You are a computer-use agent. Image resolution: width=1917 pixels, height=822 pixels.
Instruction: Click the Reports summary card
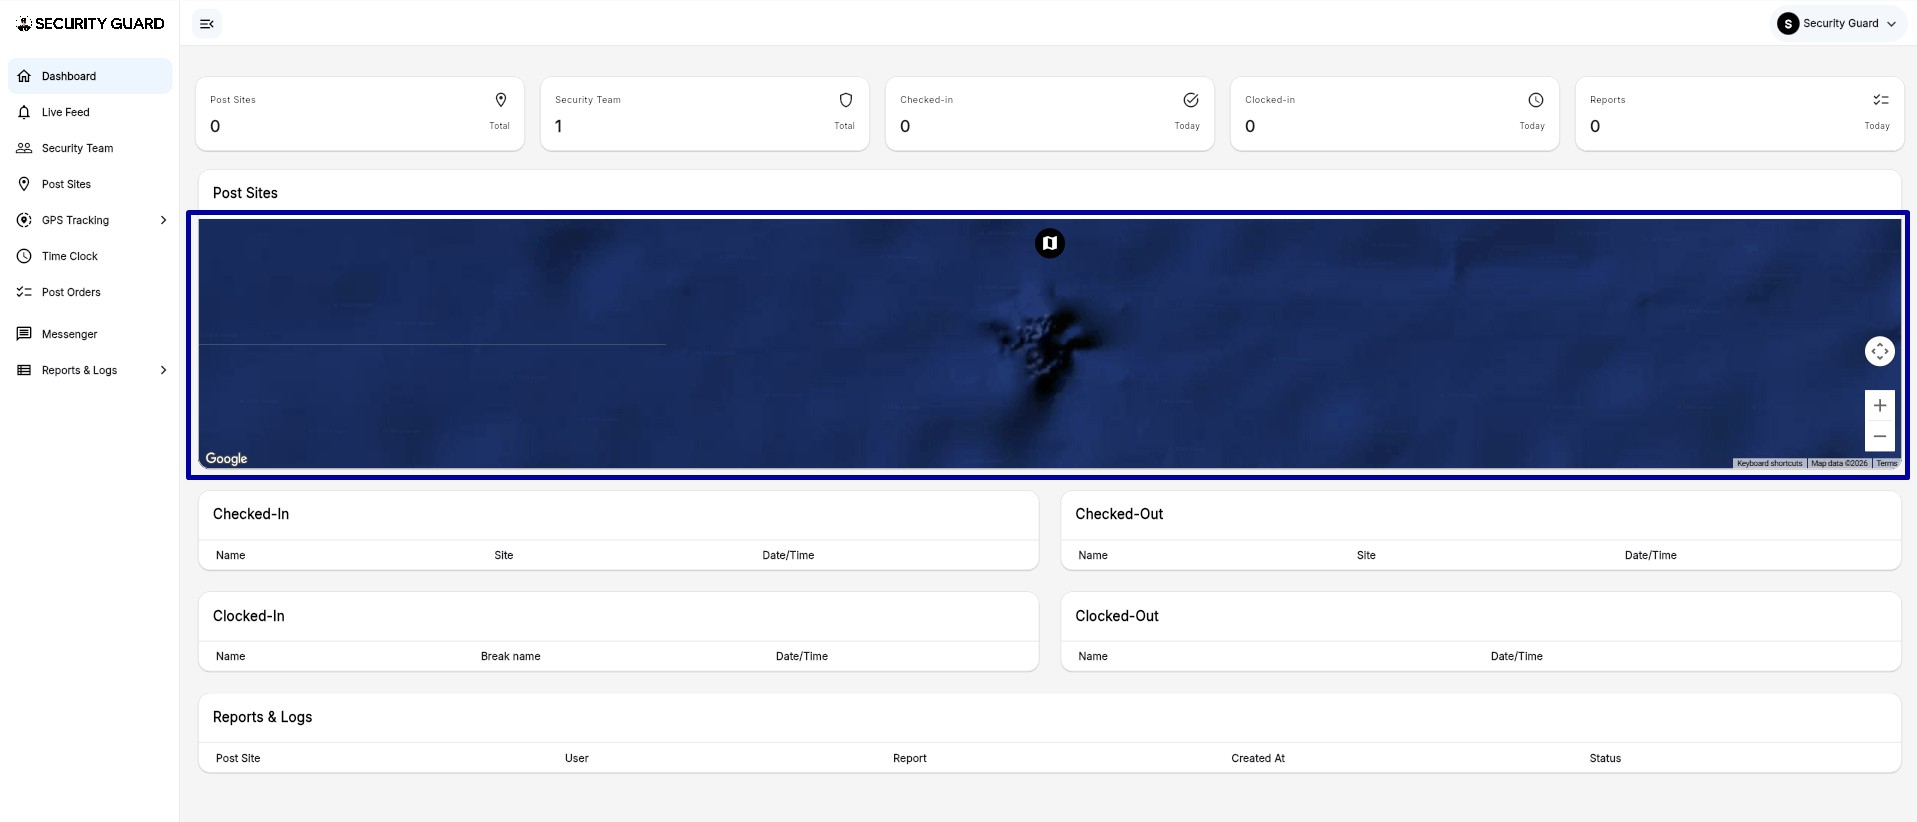click(1740, 114)
